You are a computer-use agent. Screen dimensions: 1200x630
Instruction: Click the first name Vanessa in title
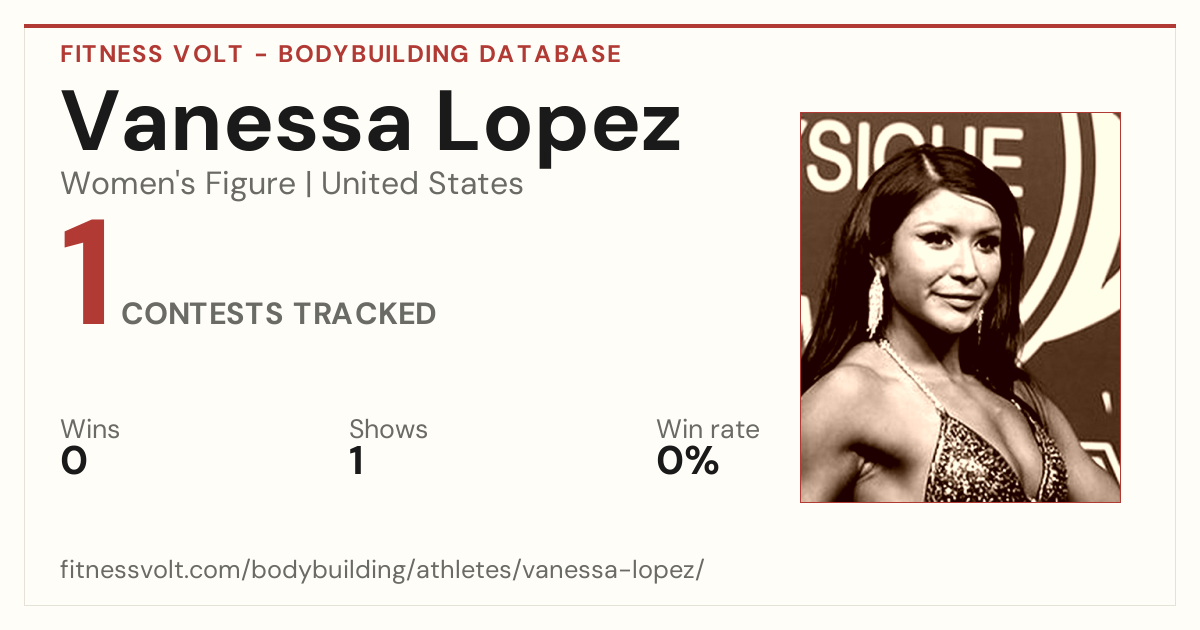tap(236, 120)
